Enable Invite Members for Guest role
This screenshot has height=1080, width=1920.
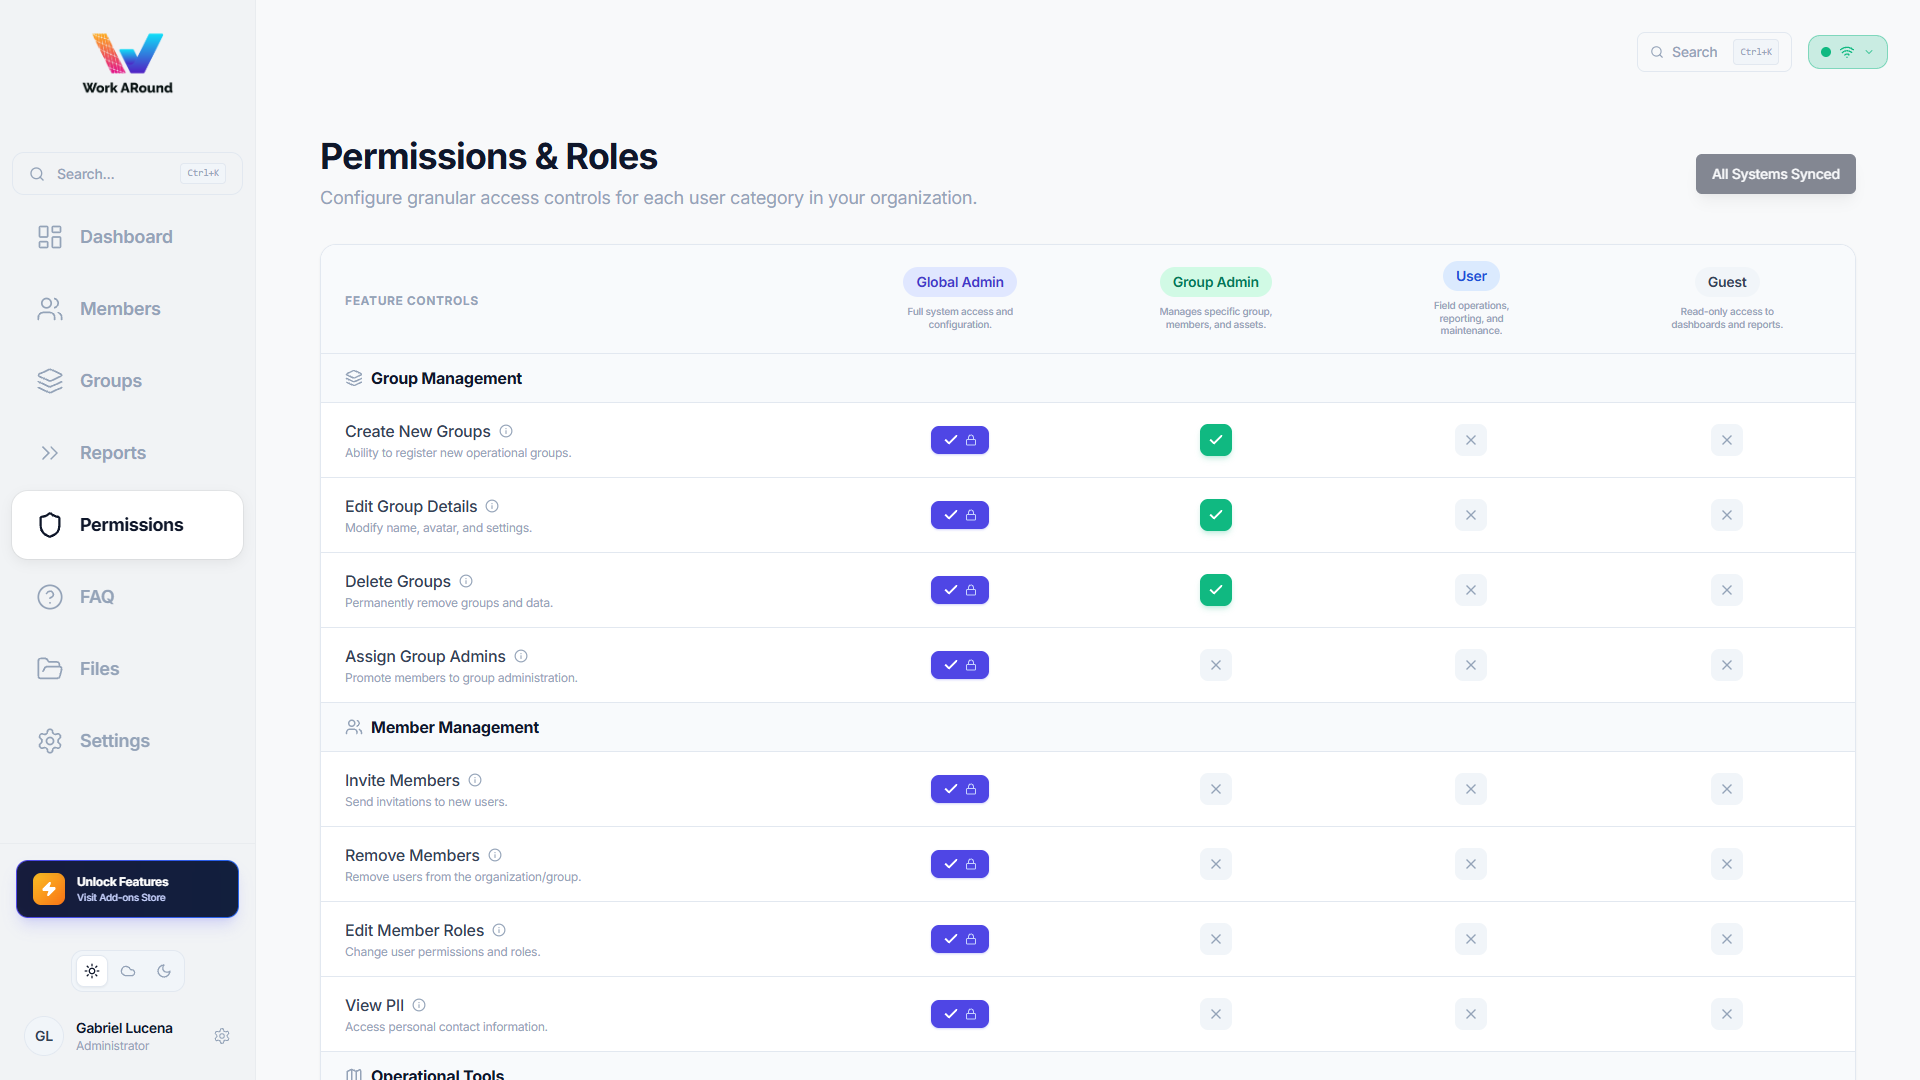tap(1727, 789)
